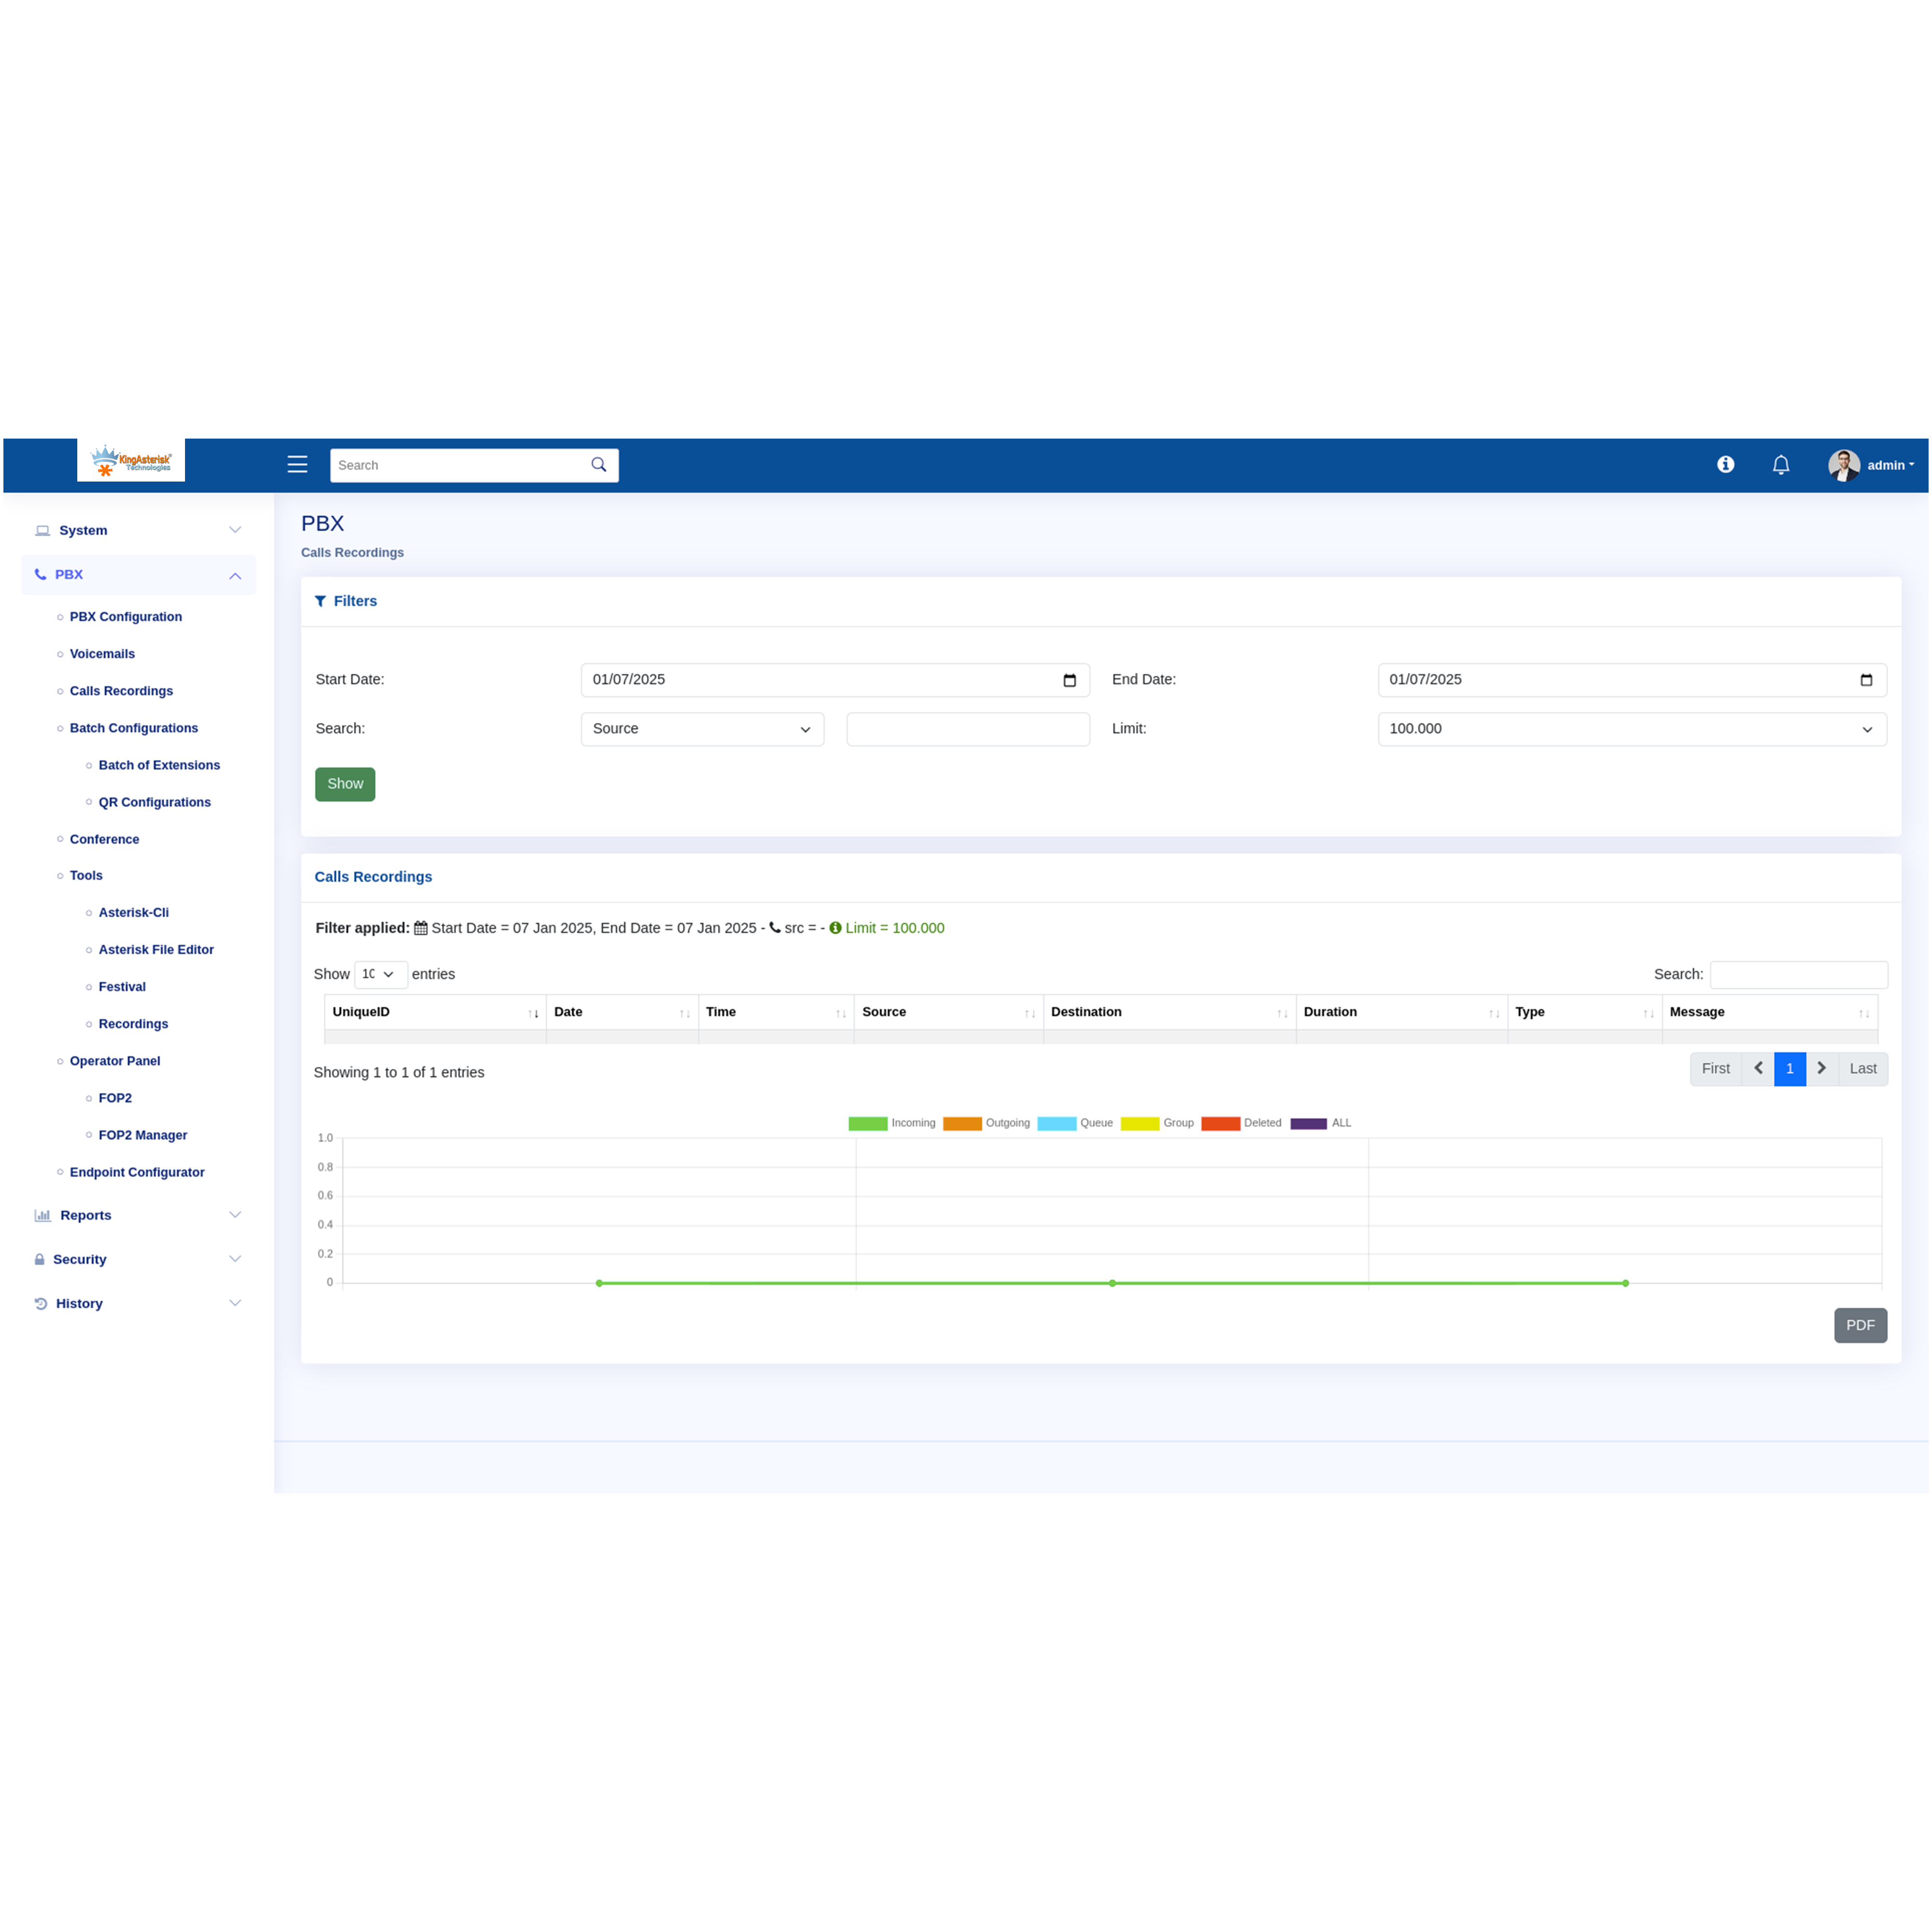1932x1932 pixels.
Task: Open the Start Date calendar picker icon
Action: (x=1069, y=680)
